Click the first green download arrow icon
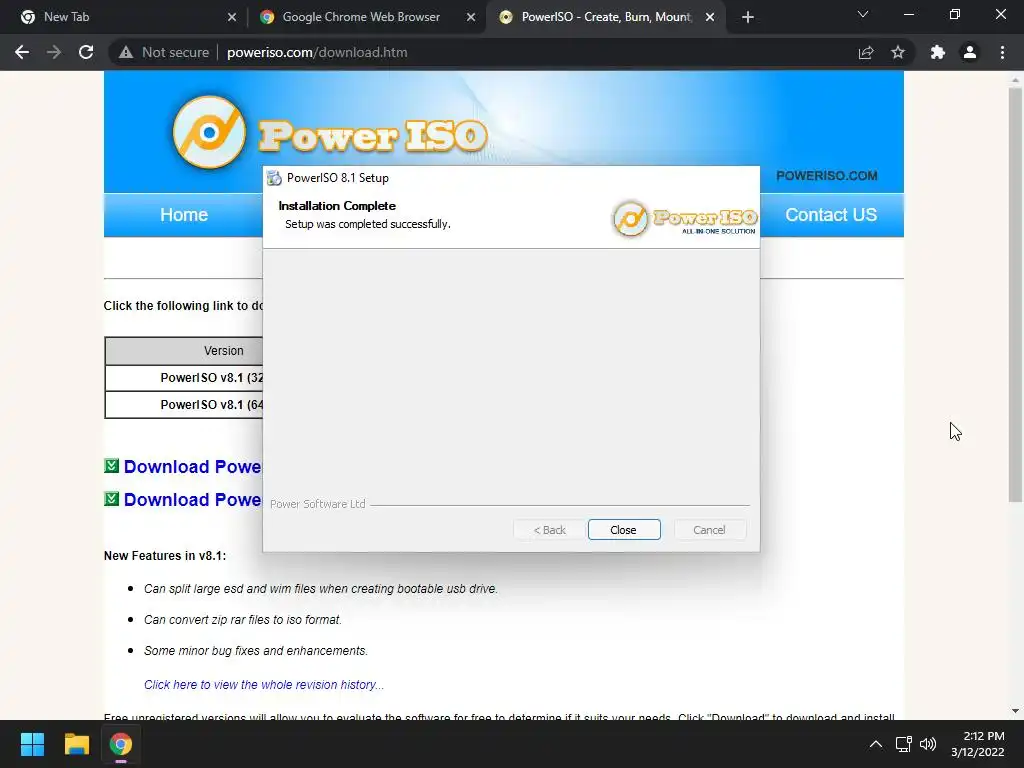Image resolution: width=1024 pixels, height=768 pixels. [x=112, y=466]
